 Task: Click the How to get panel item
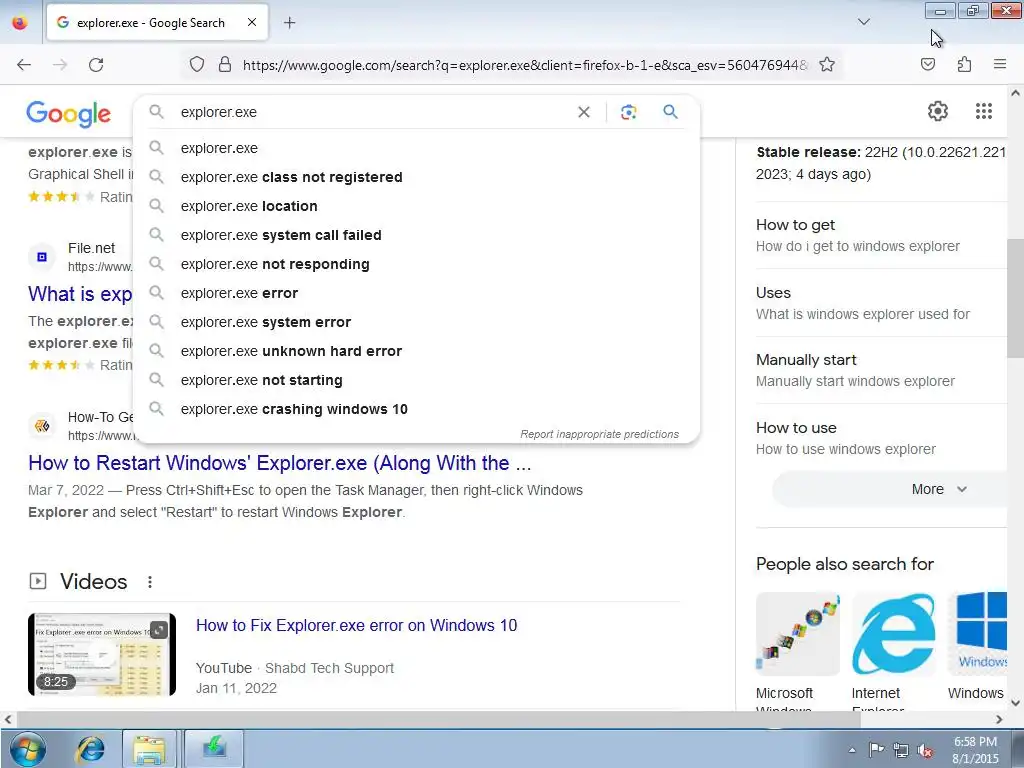pos(881,235)
